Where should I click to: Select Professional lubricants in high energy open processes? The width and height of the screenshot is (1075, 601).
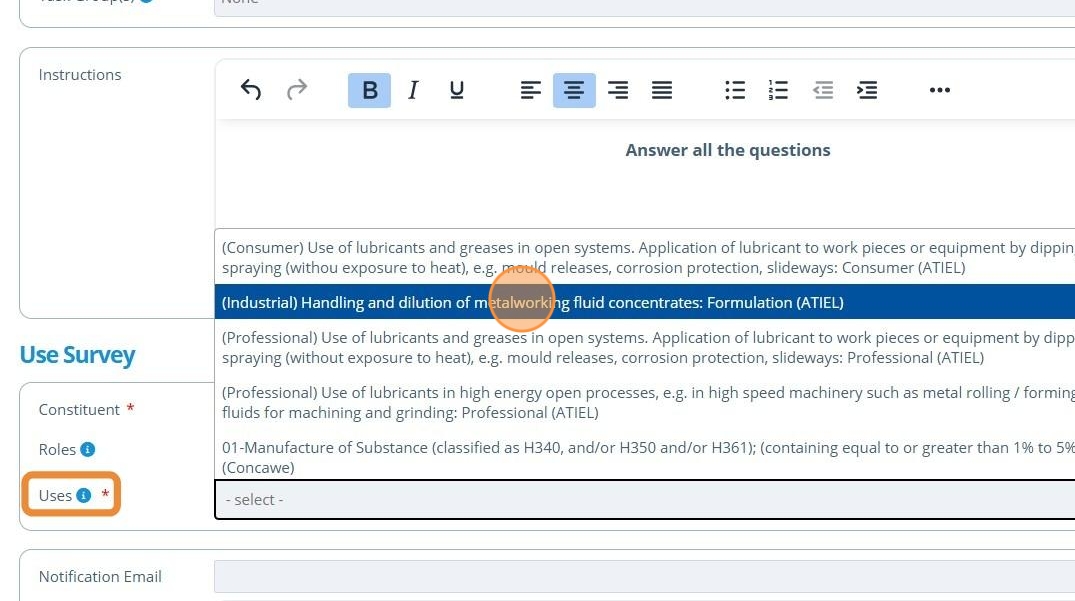[x=644, y=402]
